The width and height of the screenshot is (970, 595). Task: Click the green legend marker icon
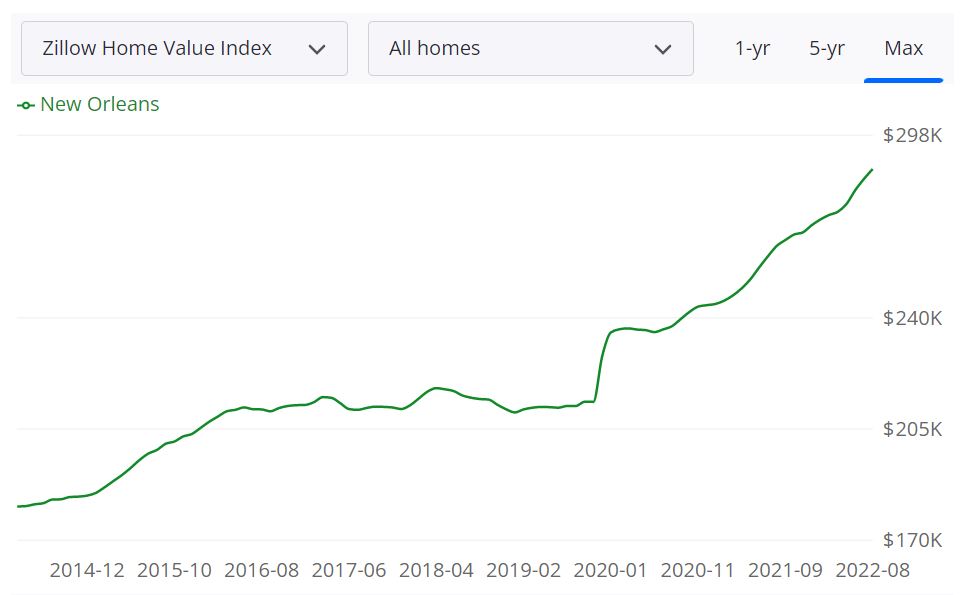(25, 106)
